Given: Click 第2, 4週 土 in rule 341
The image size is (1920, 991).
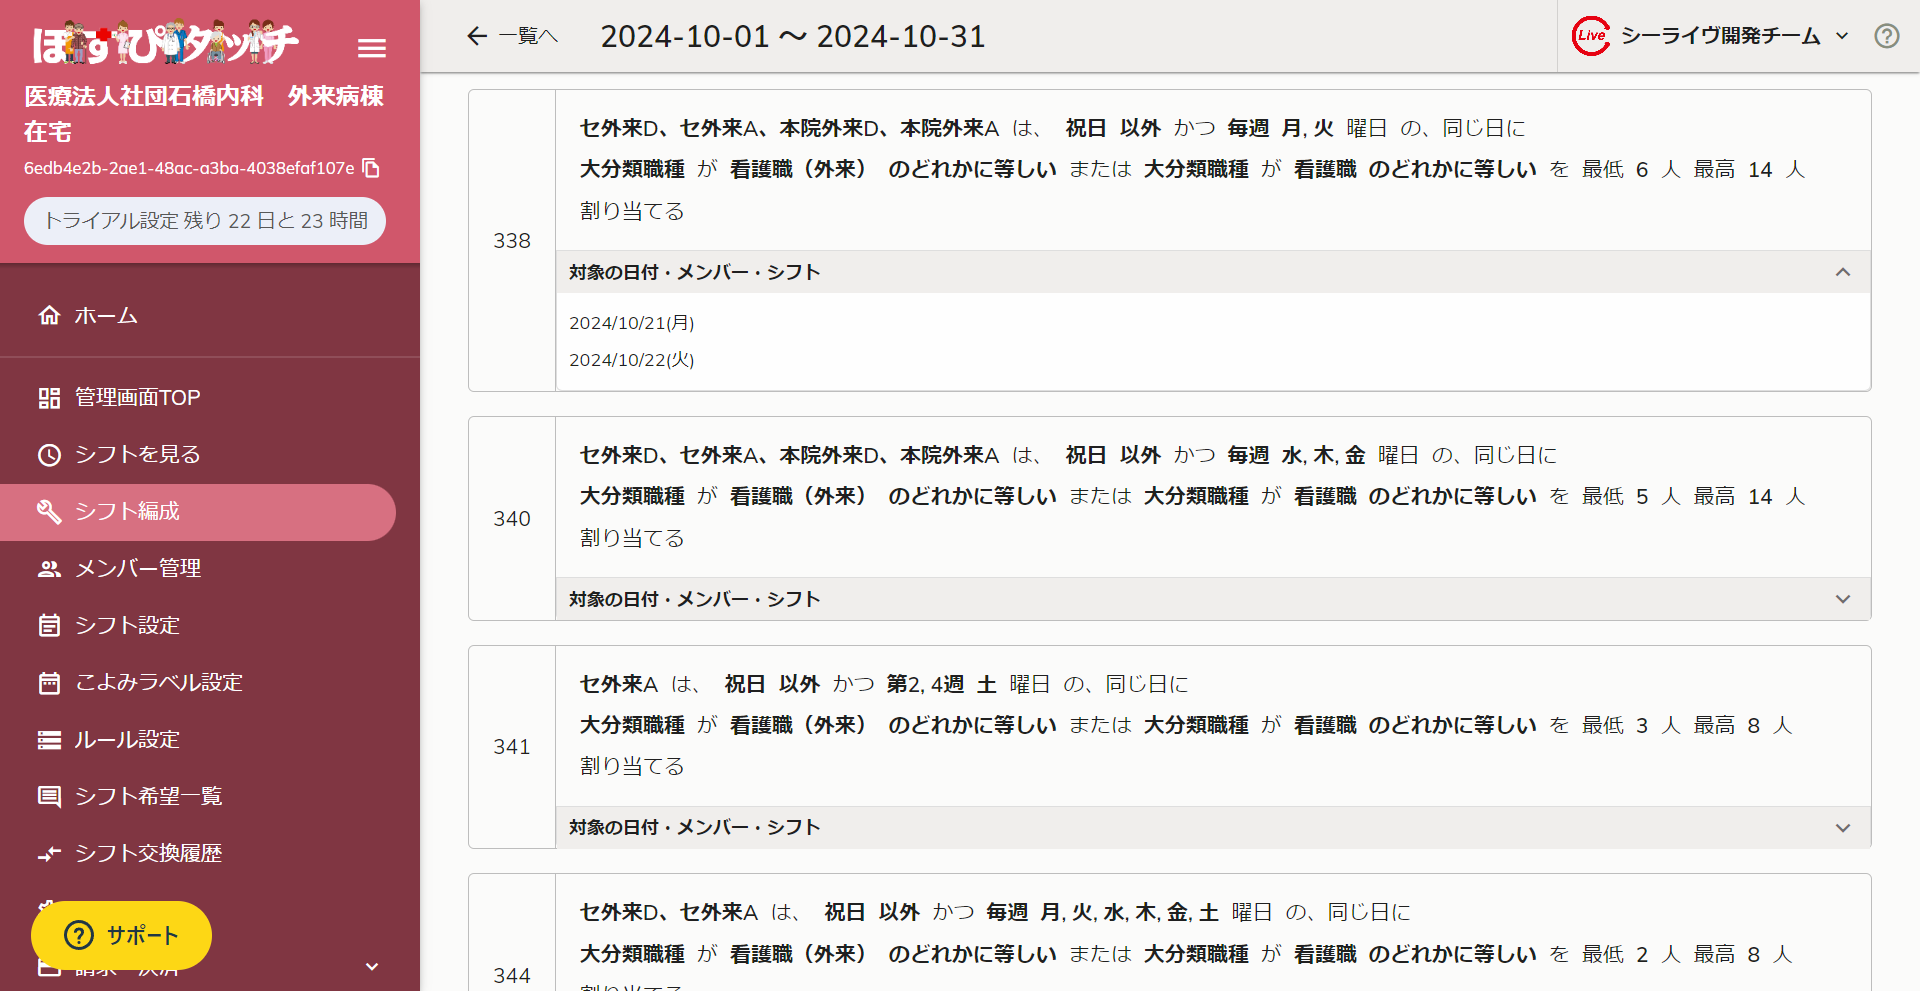Looking at the screenshot, I should [942, 684].
